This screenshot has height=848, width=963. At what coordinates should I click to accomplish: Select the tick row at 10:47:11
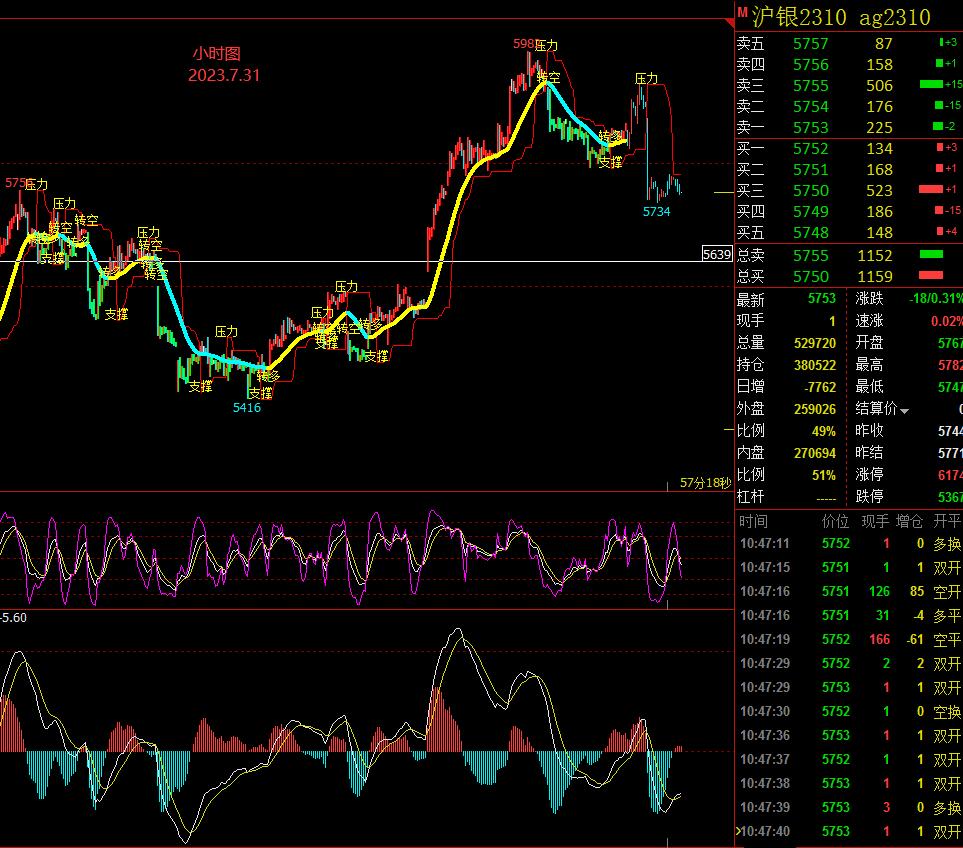coord(849,543)
